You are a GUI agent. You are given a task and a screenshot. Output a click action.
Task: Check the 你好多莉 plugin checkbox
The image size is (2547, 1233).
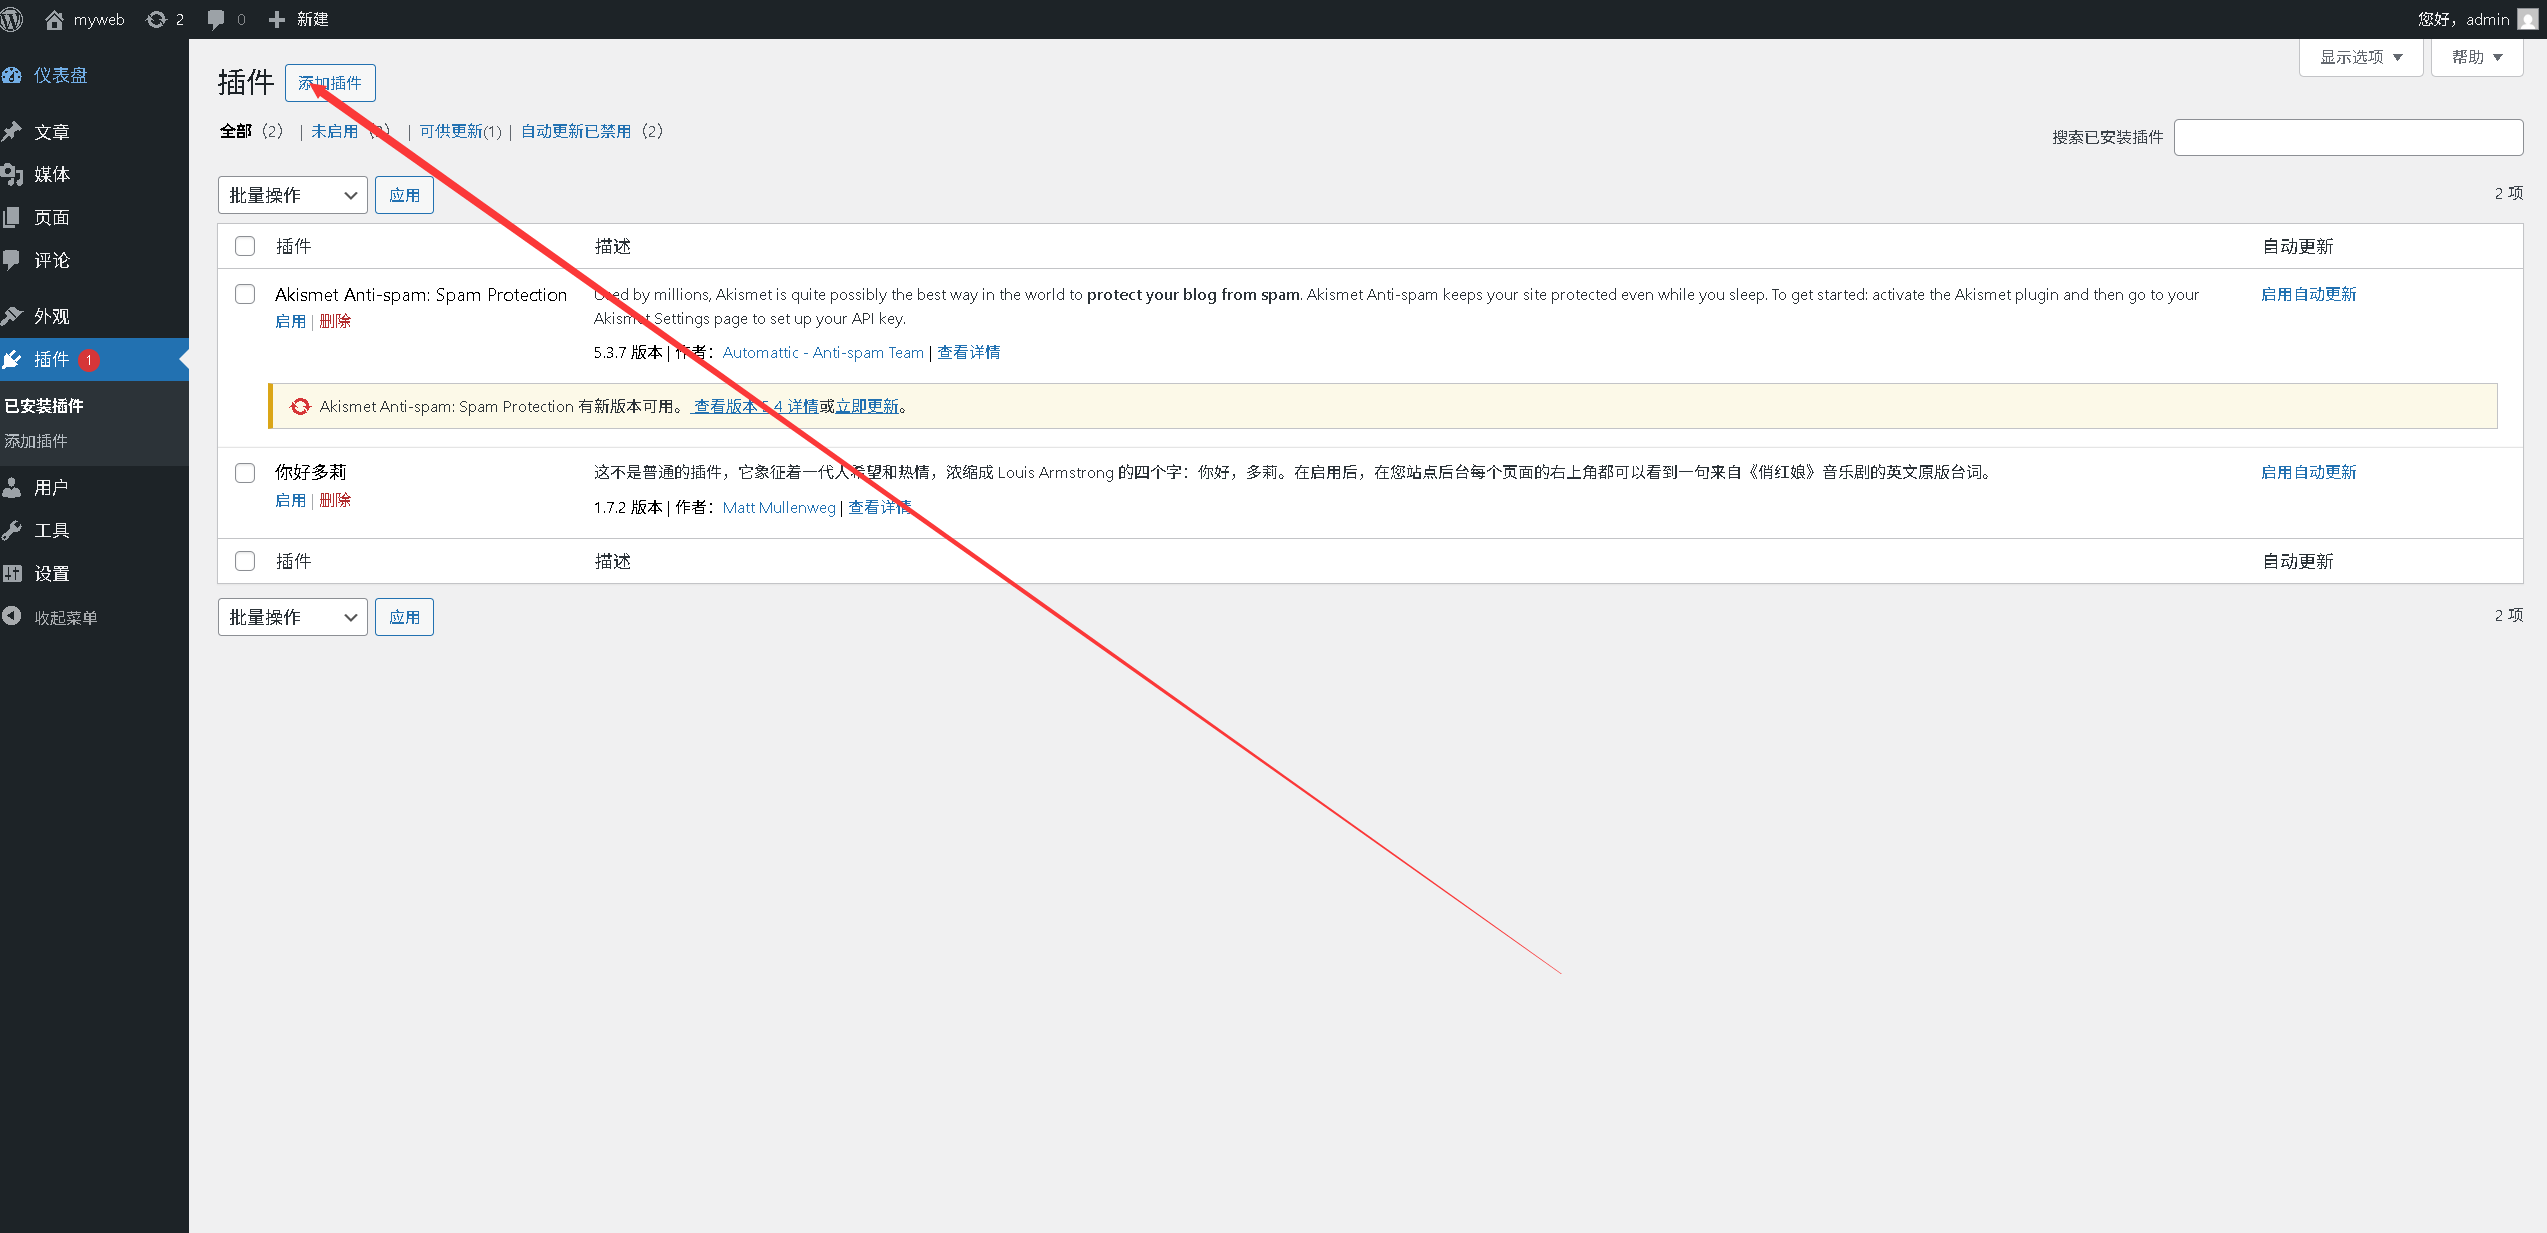click(x=245, y=473)
